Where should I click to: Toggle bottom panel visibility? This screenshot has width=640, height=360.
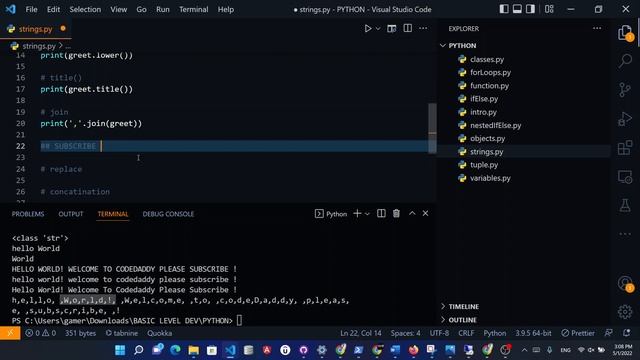point(517,9)
